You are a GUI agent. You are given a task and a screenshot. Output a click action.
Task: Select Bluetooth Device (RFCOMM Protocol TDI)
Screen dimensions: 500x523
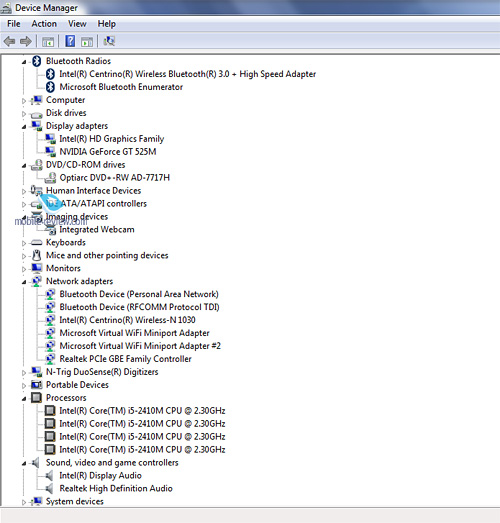coord(139,307)
